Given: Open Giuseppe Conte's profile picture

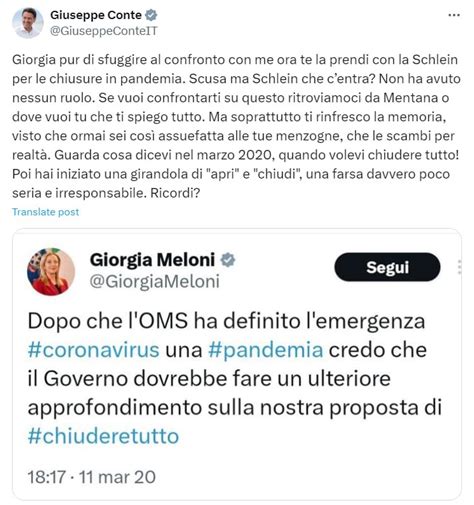Looking at the screenshot, I should [x=28, y=23].
